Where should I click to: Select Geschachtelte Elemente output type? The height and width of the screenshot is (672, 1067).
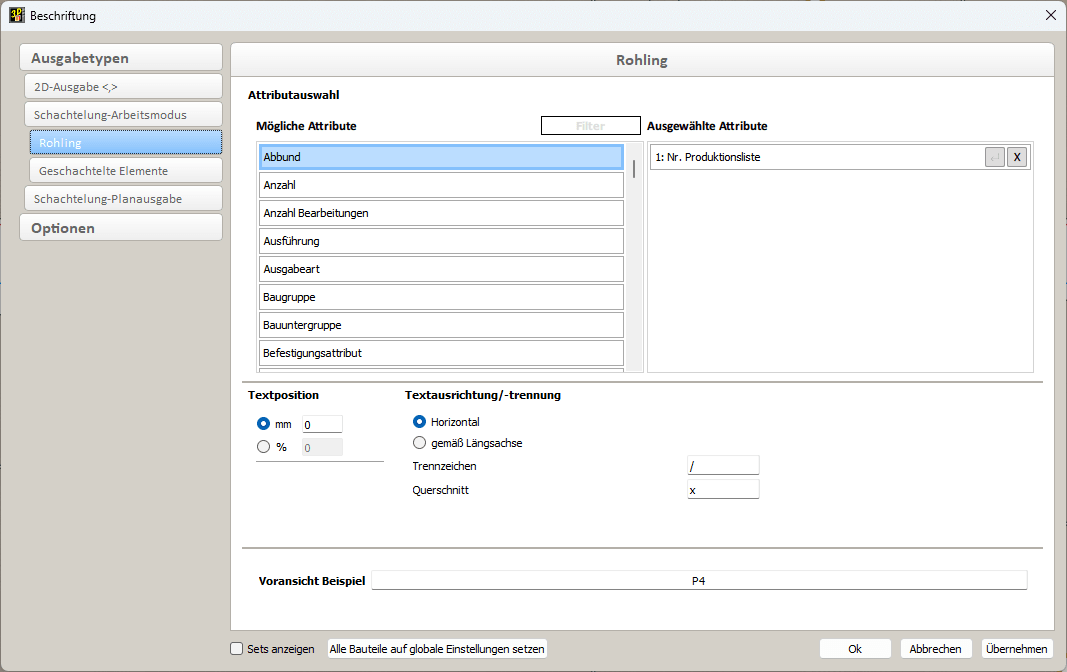click(126, 171)
